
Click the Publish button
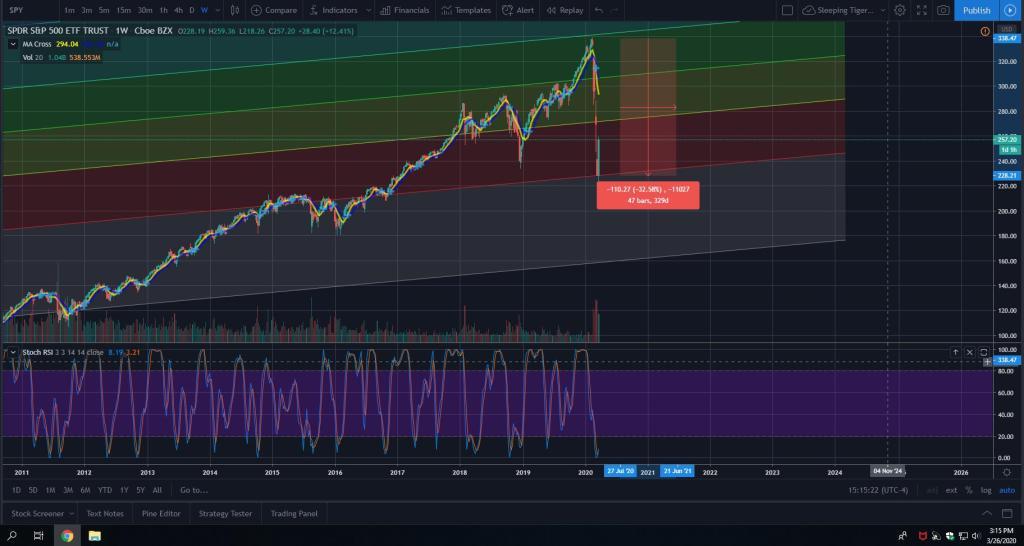[976, 10]
